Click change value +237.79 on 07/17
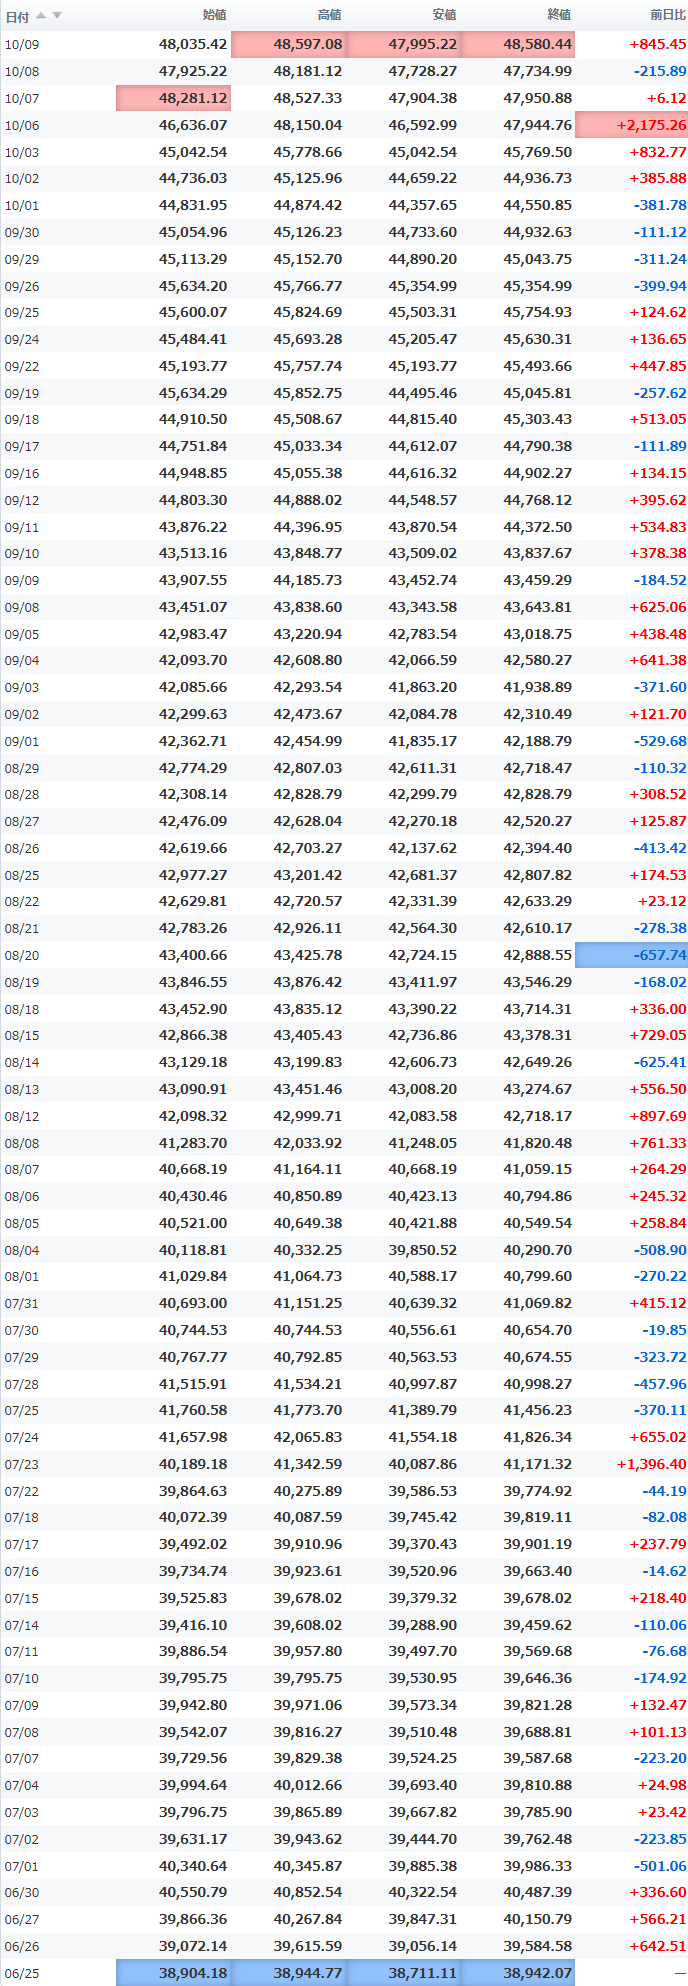 point(658,1544)
